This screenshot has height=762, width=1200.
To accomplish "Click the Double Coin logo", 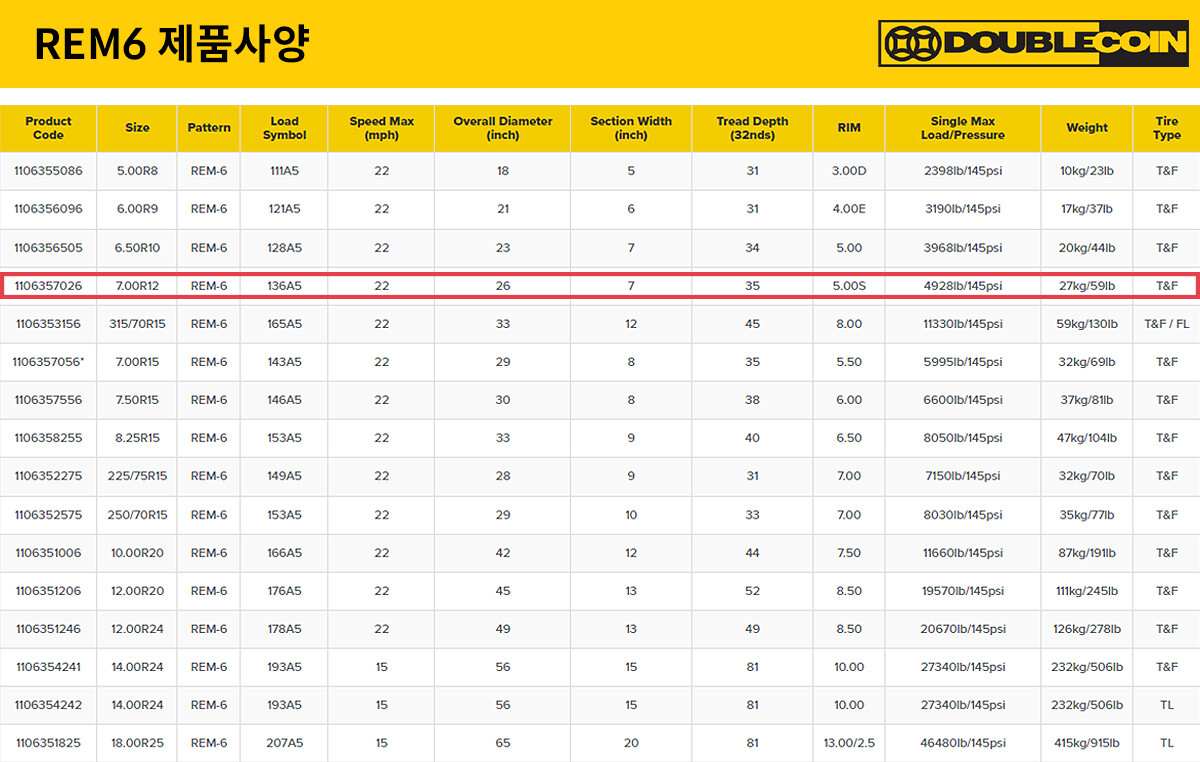I will click(x=1033, y=44).
